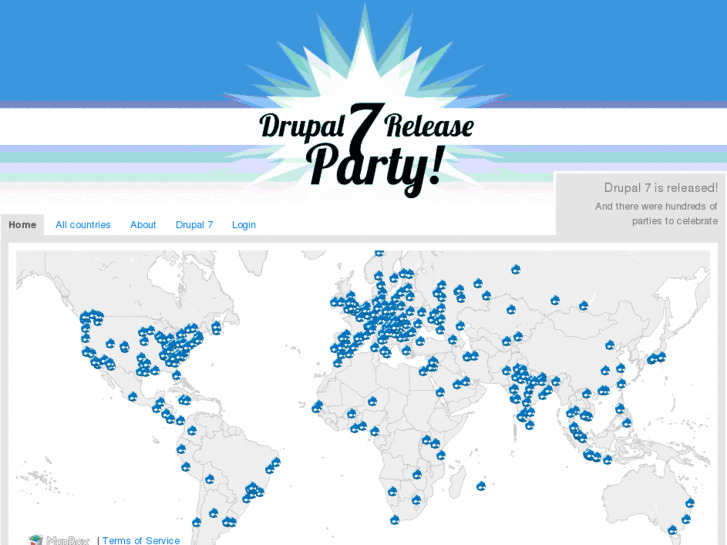
Task: Go to All countries page
Action: tap(83, 225)
